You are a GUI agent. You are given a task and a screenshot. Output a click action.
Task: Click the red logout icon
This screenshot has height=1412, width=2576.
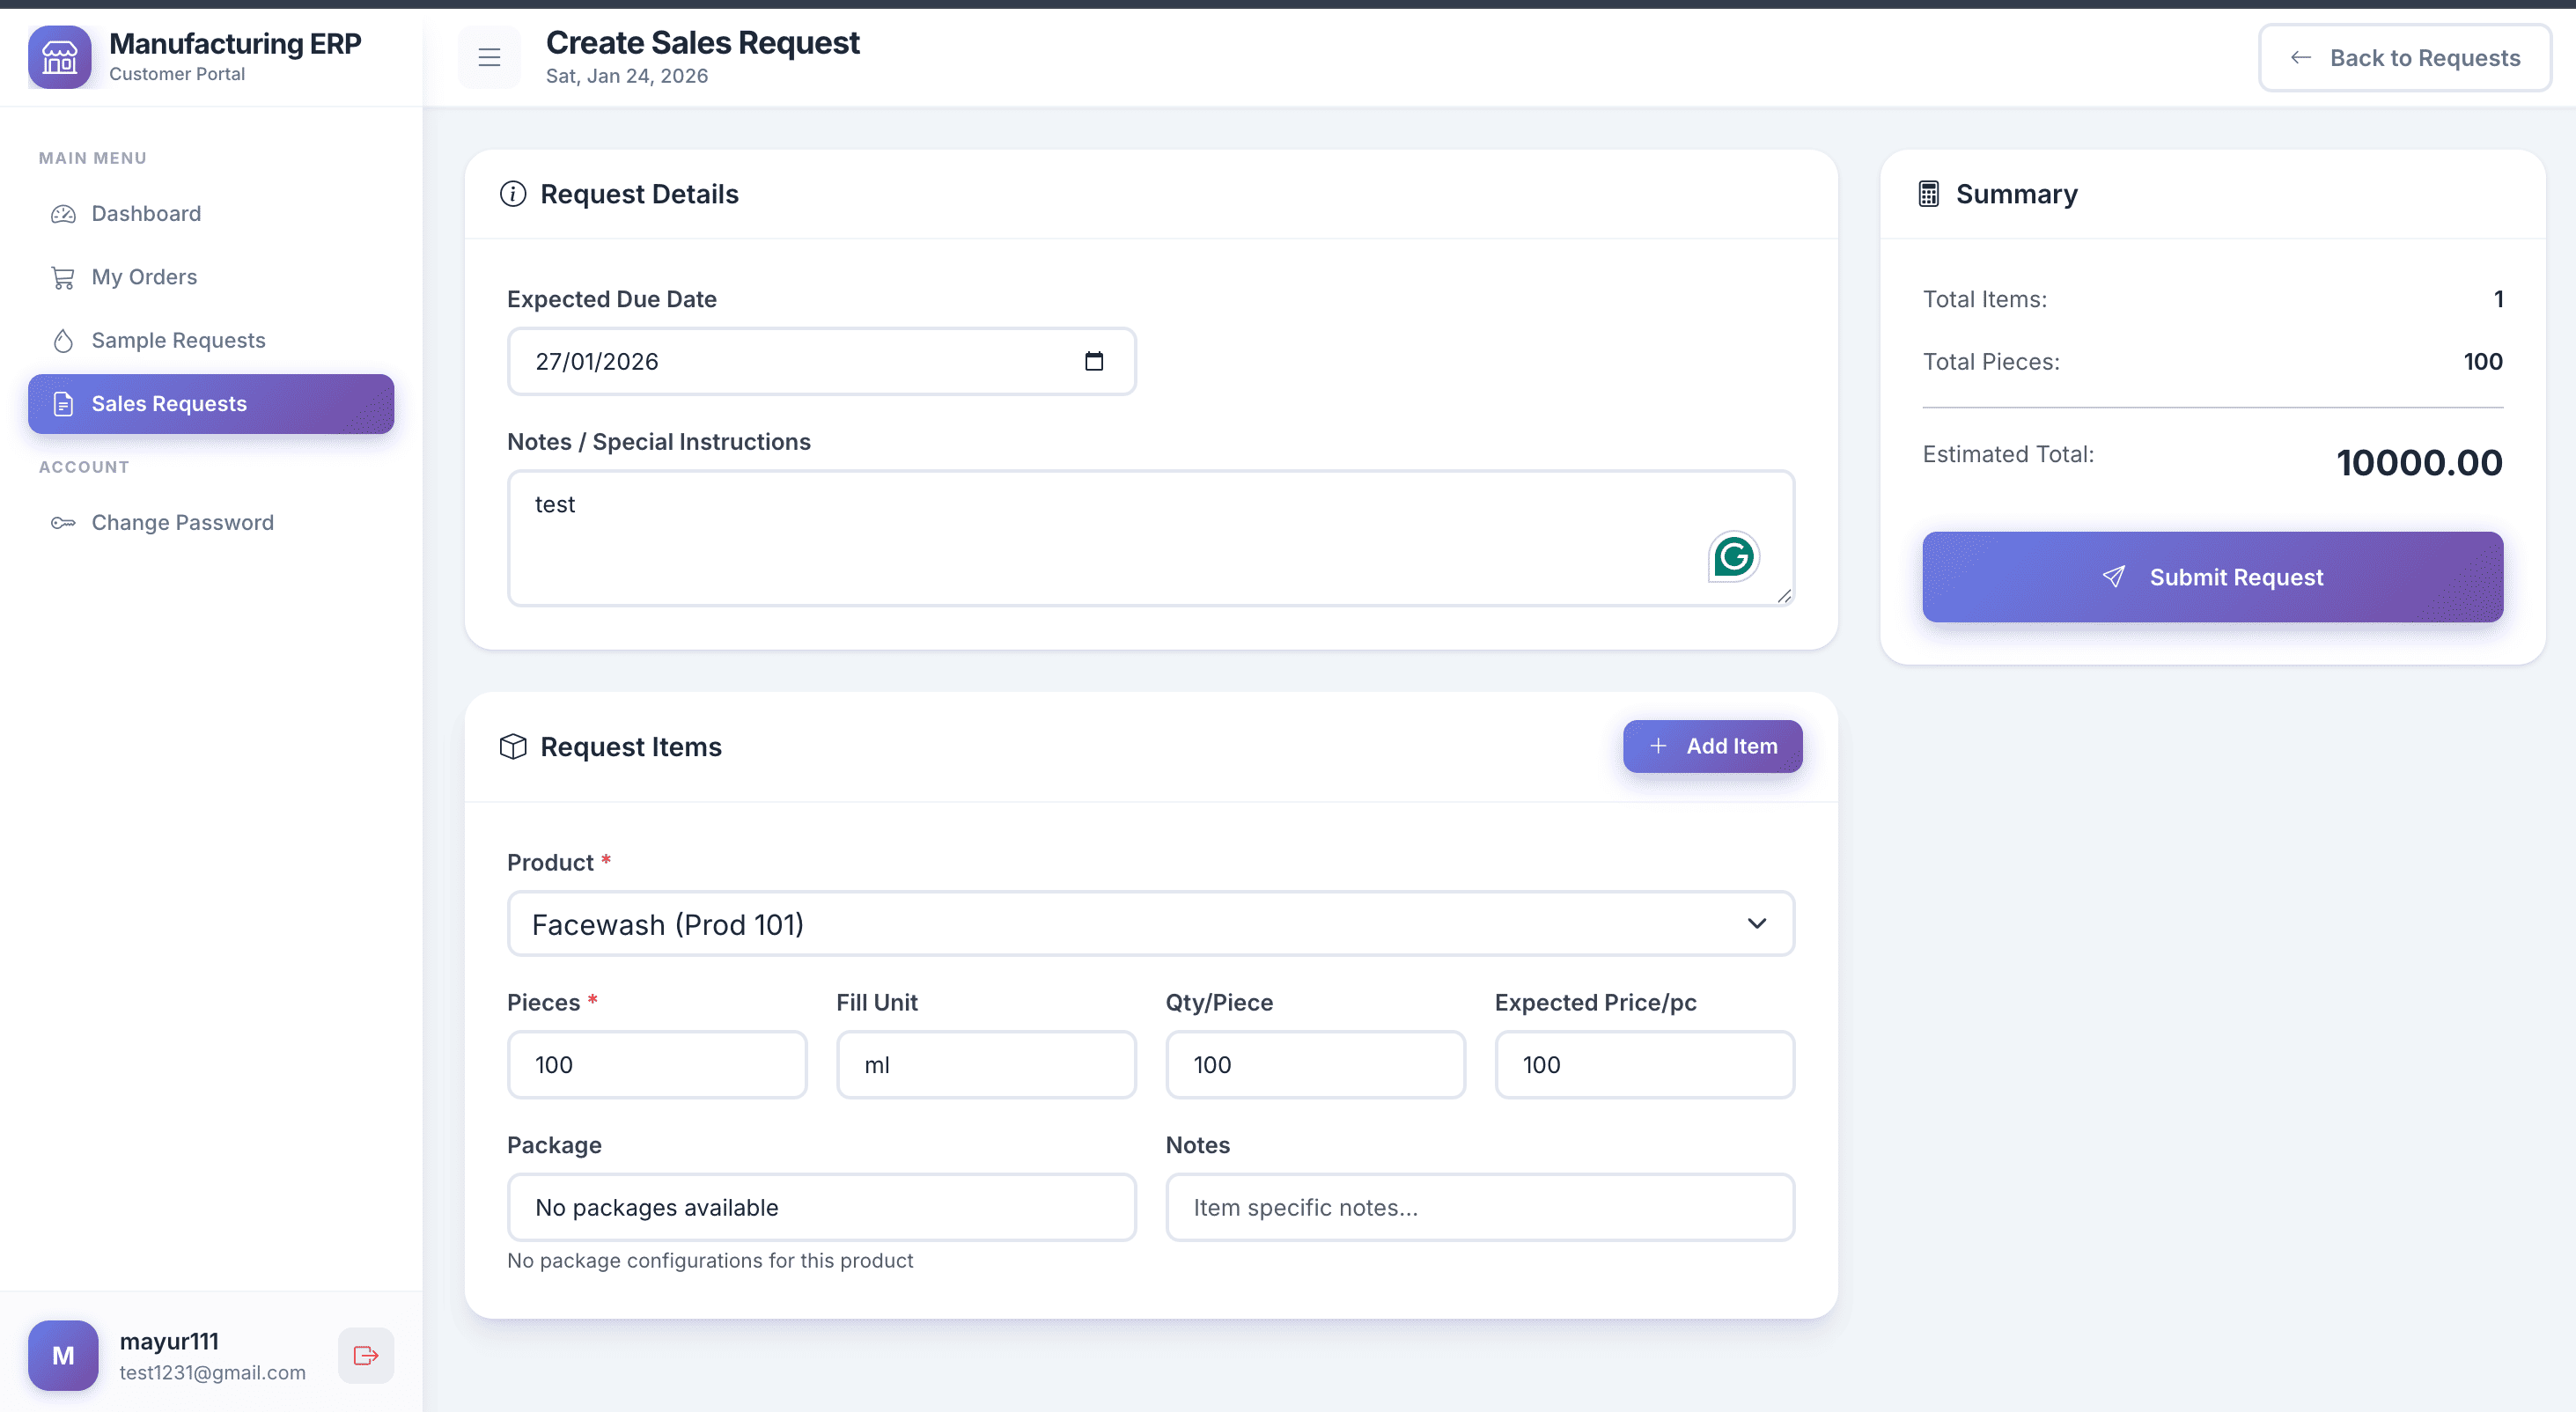[x=366, y=1355]
